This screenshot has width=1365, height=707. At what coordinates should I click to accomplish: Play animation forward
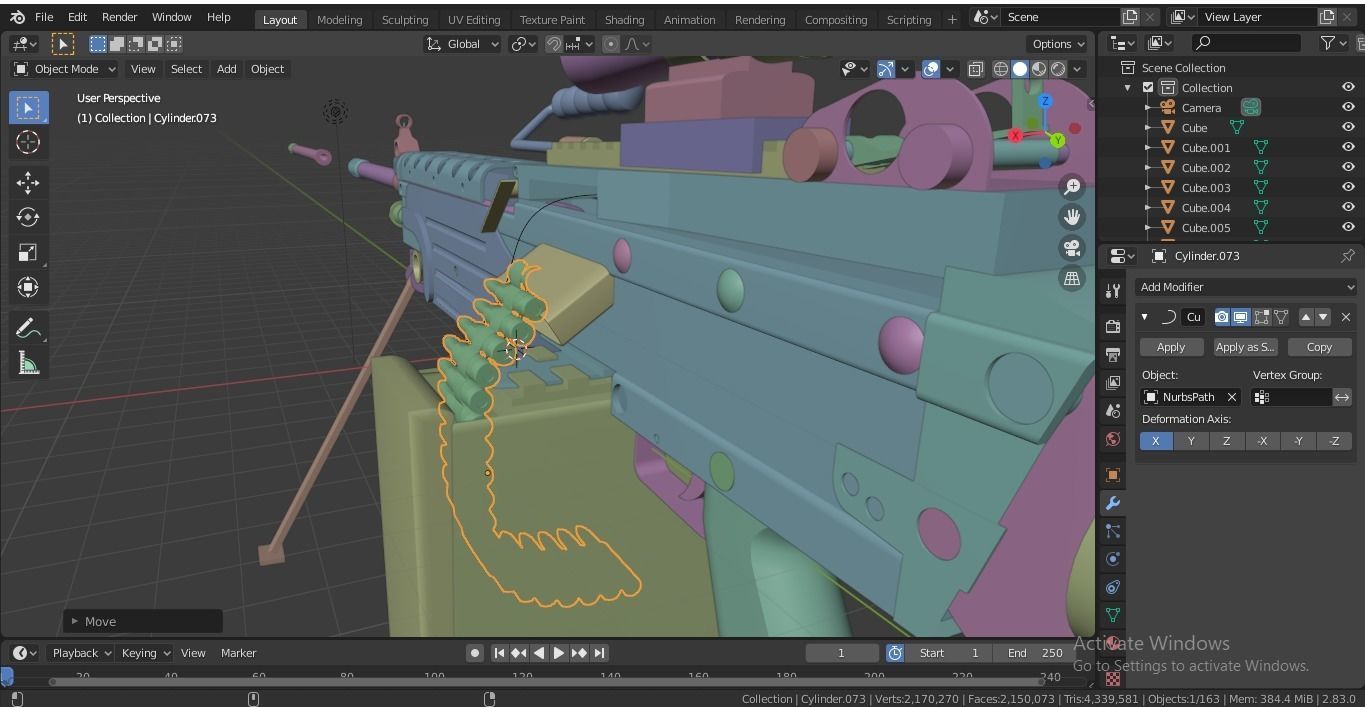pyautogui.click(x=559, y=653)
